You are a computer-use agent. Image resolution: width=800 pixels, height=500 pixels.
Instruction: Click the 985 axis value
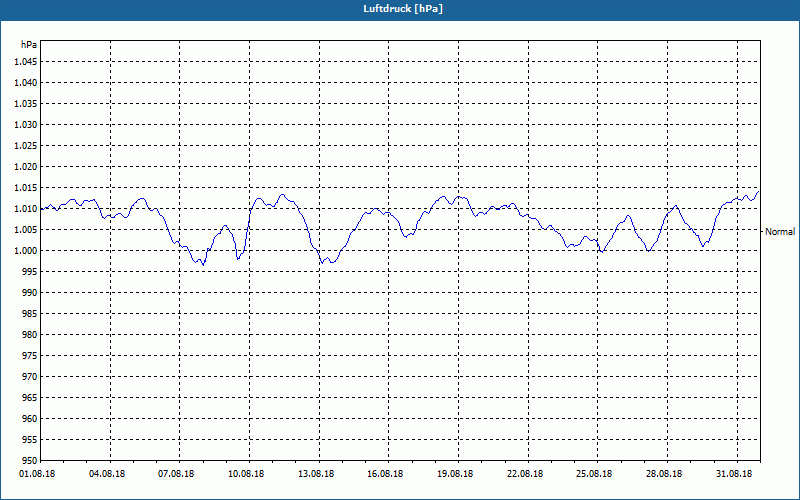[x=30, y=314]
